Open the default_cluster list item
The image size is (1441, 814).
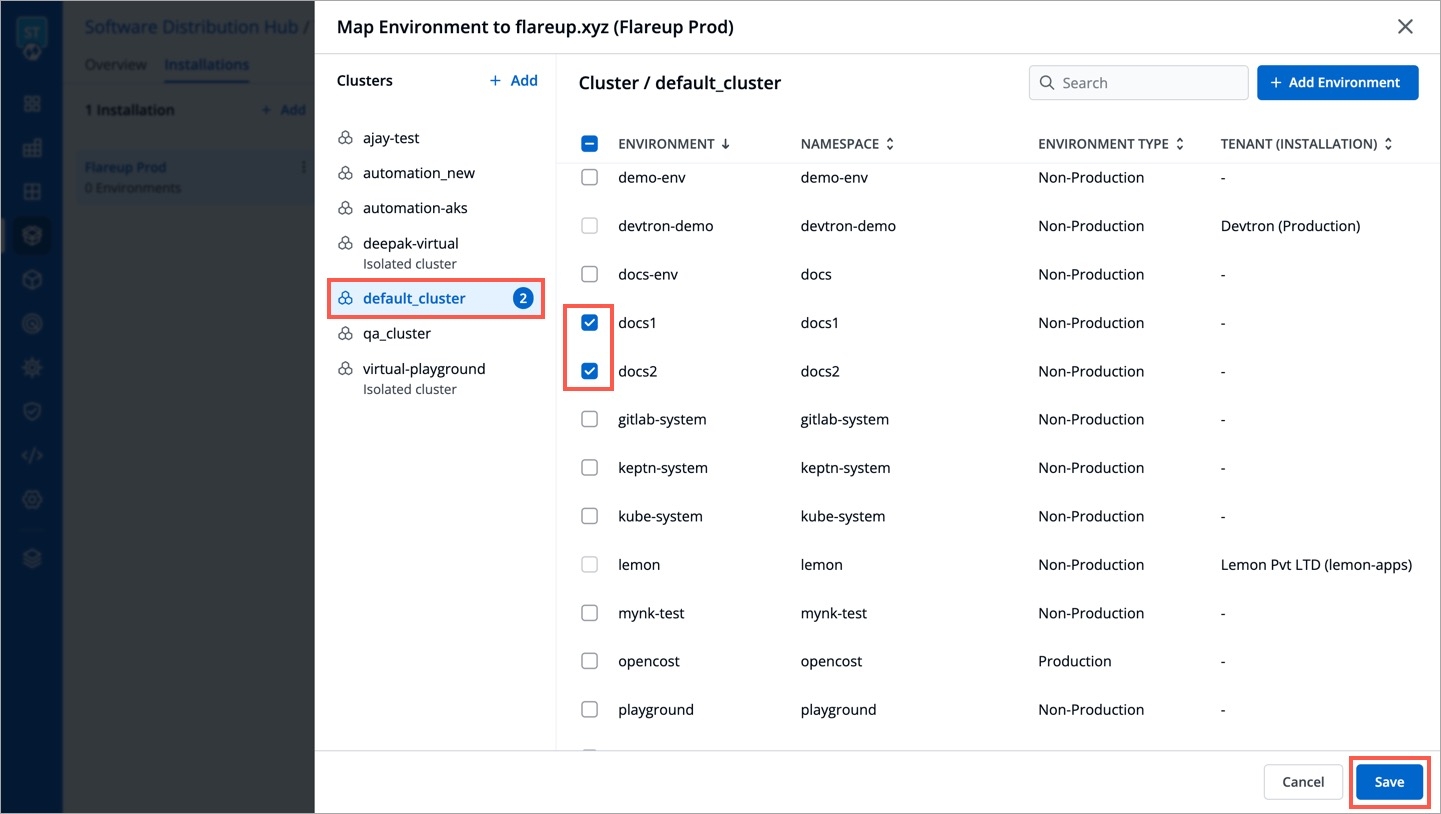[414, 298]
